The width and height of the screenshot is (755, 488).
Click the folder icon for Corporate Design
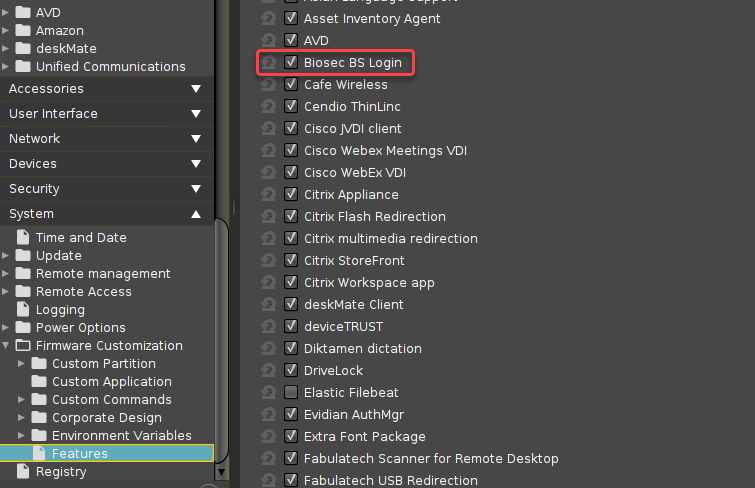39,418
